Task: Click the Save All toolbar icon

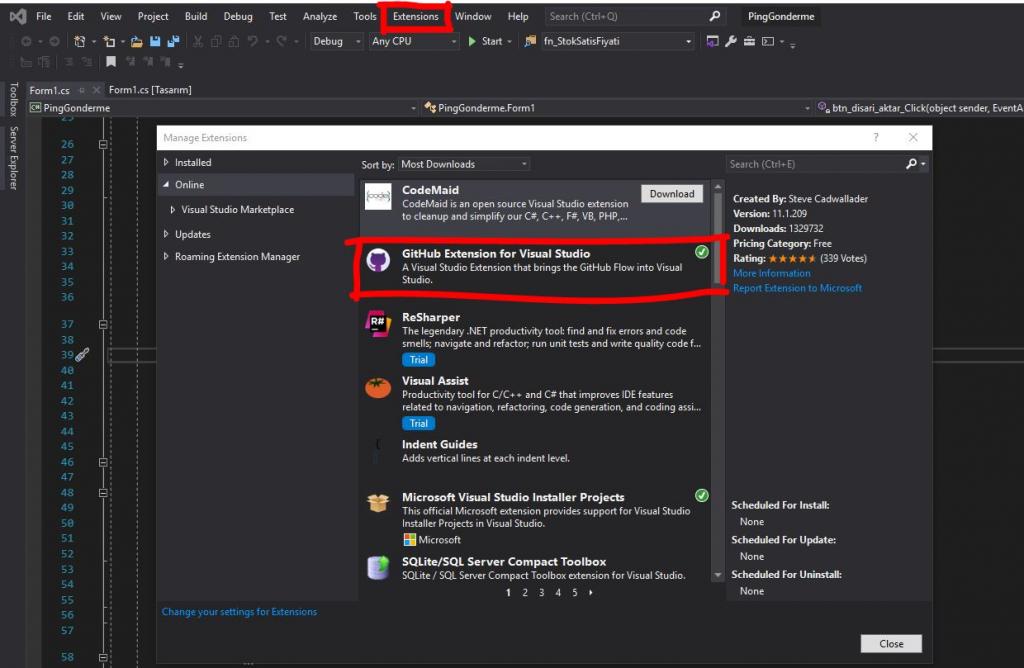Action: coord(173,41)
